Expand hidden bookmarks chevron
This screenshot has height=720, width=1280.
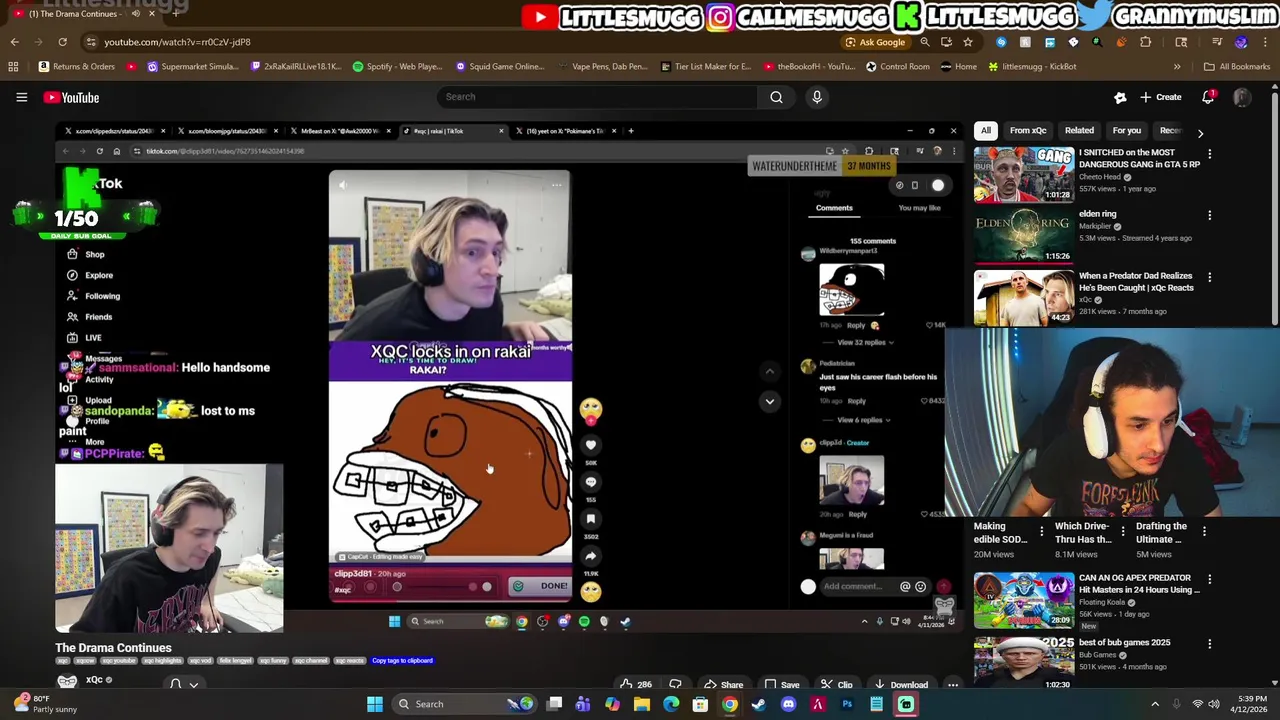(x=1177, y=66)
